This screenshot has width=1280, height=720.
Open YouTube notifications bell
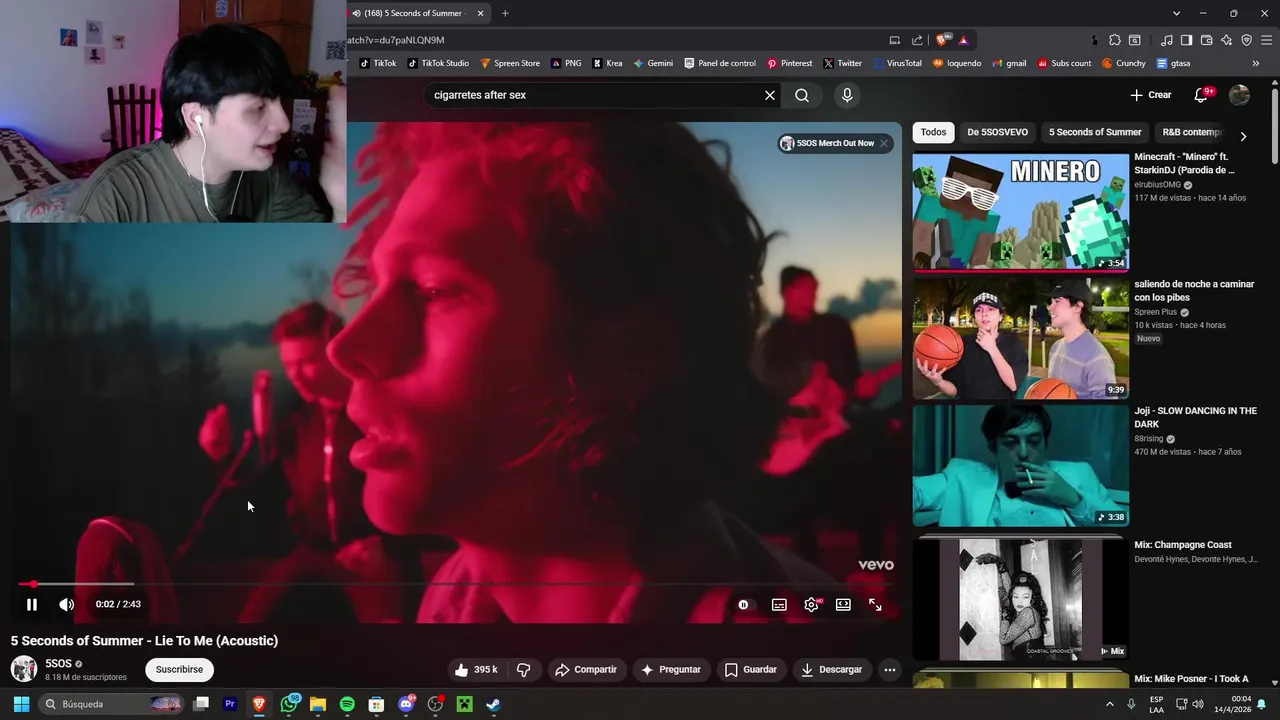click(1201, 95)
